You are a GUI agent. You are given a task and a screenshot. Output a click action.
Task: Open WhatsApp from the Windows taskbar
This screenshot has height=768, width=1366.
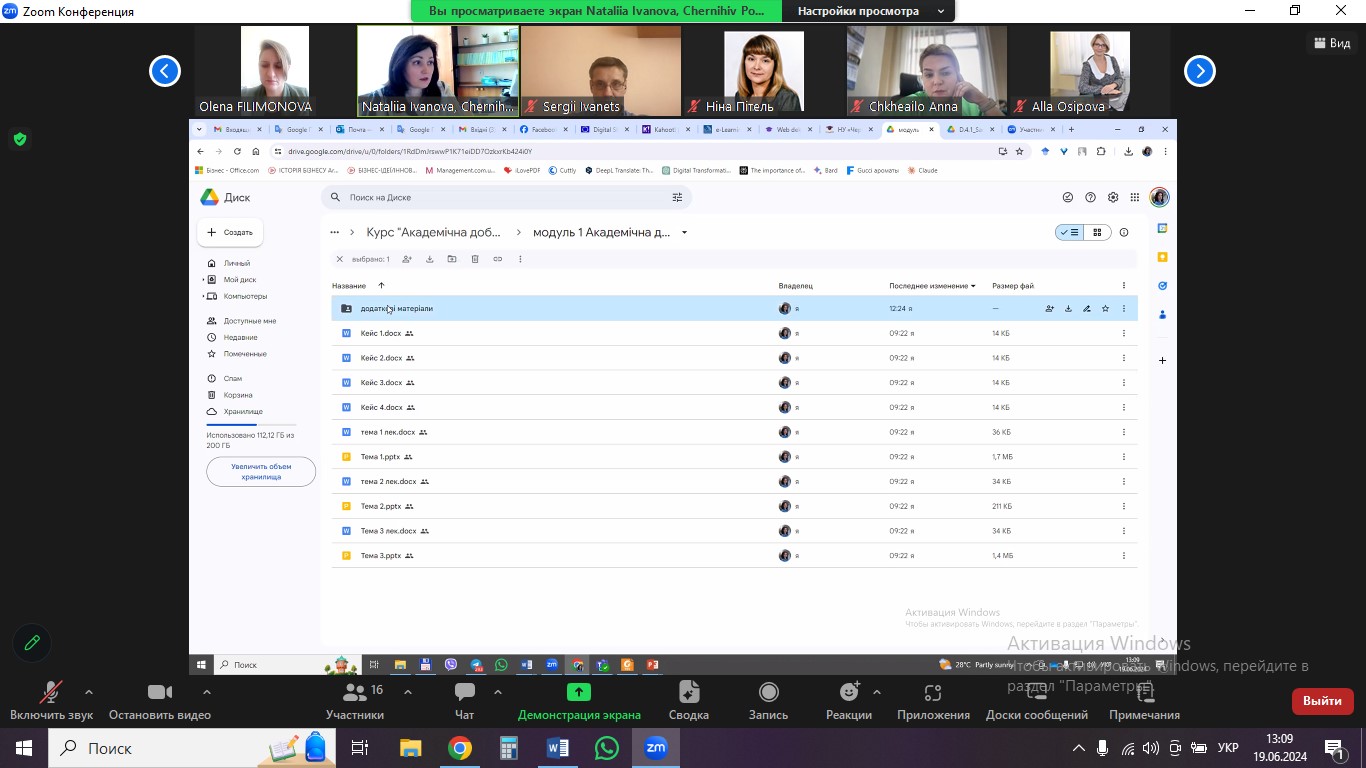pyautogui.click(x=606, y=748)
